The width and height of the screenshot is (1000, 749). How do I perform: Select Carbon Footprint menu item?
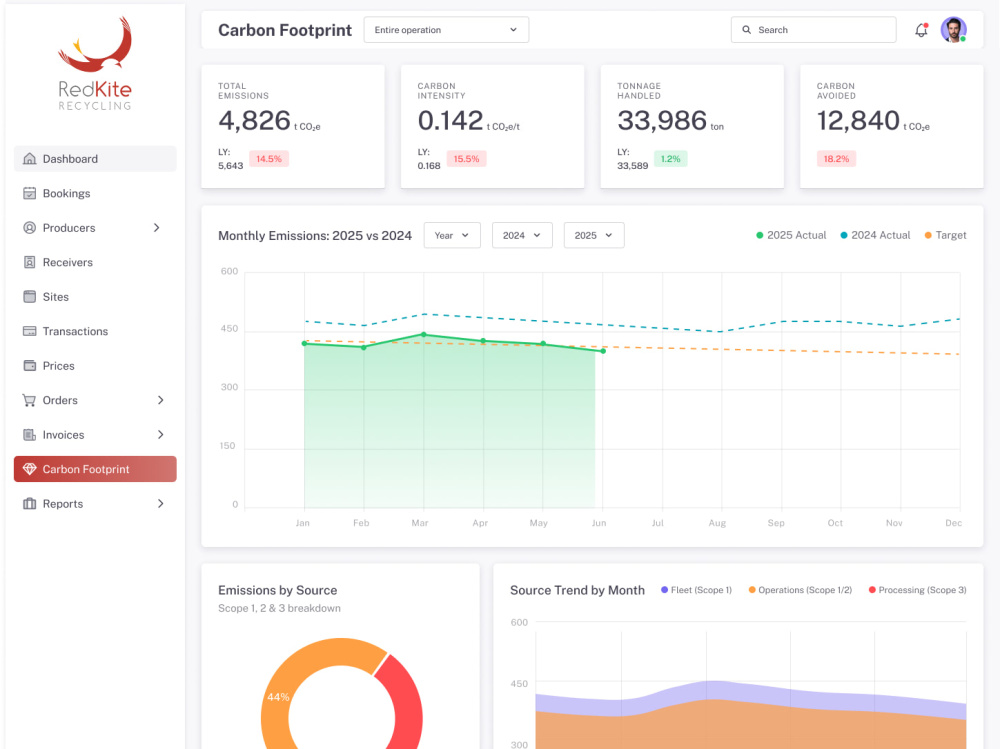click(x=95, y=469)
